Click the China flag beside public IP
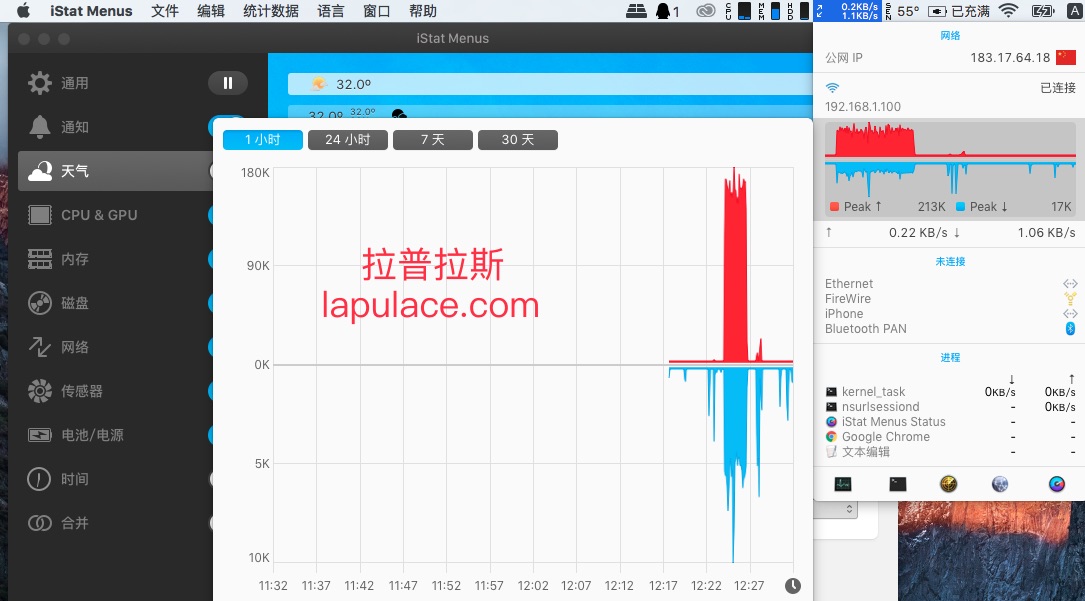This screenshot has width=1085, height=601. tap(1066, 57)
